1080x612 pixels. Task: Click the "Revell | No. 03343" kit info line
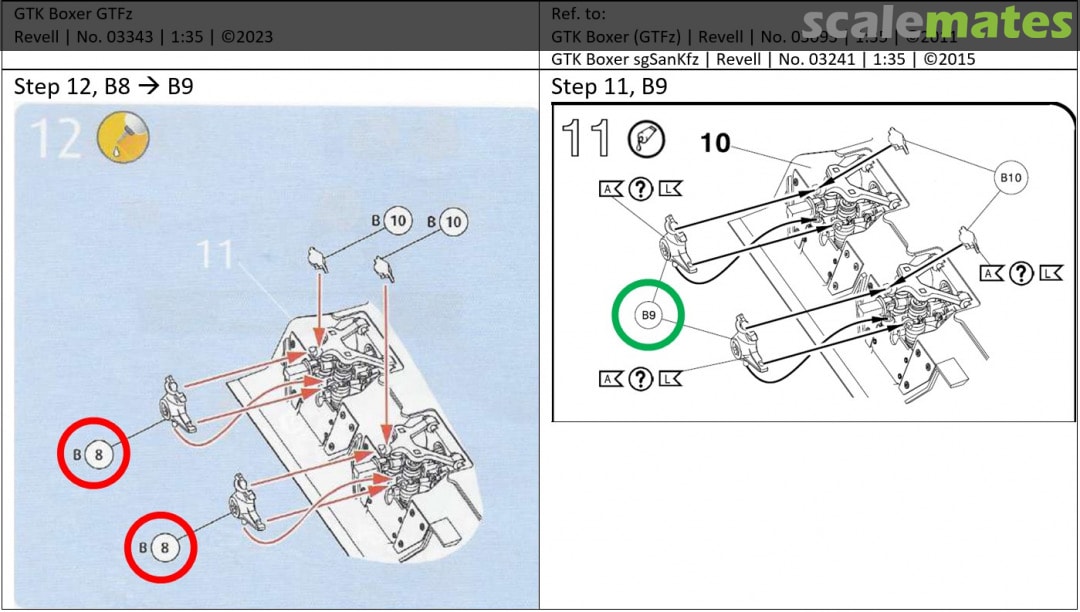[x=143, y=37]
